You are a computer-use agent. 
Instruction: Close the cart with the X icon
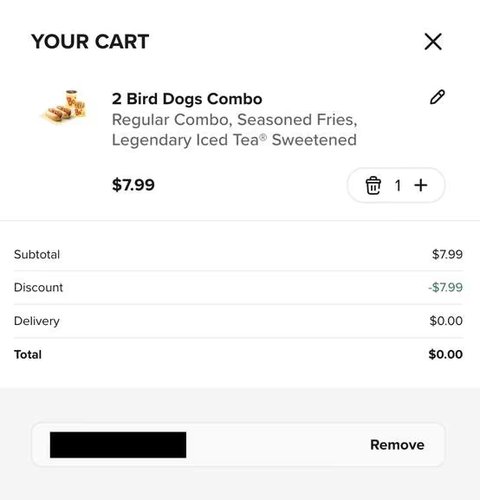tap(433, 42)
